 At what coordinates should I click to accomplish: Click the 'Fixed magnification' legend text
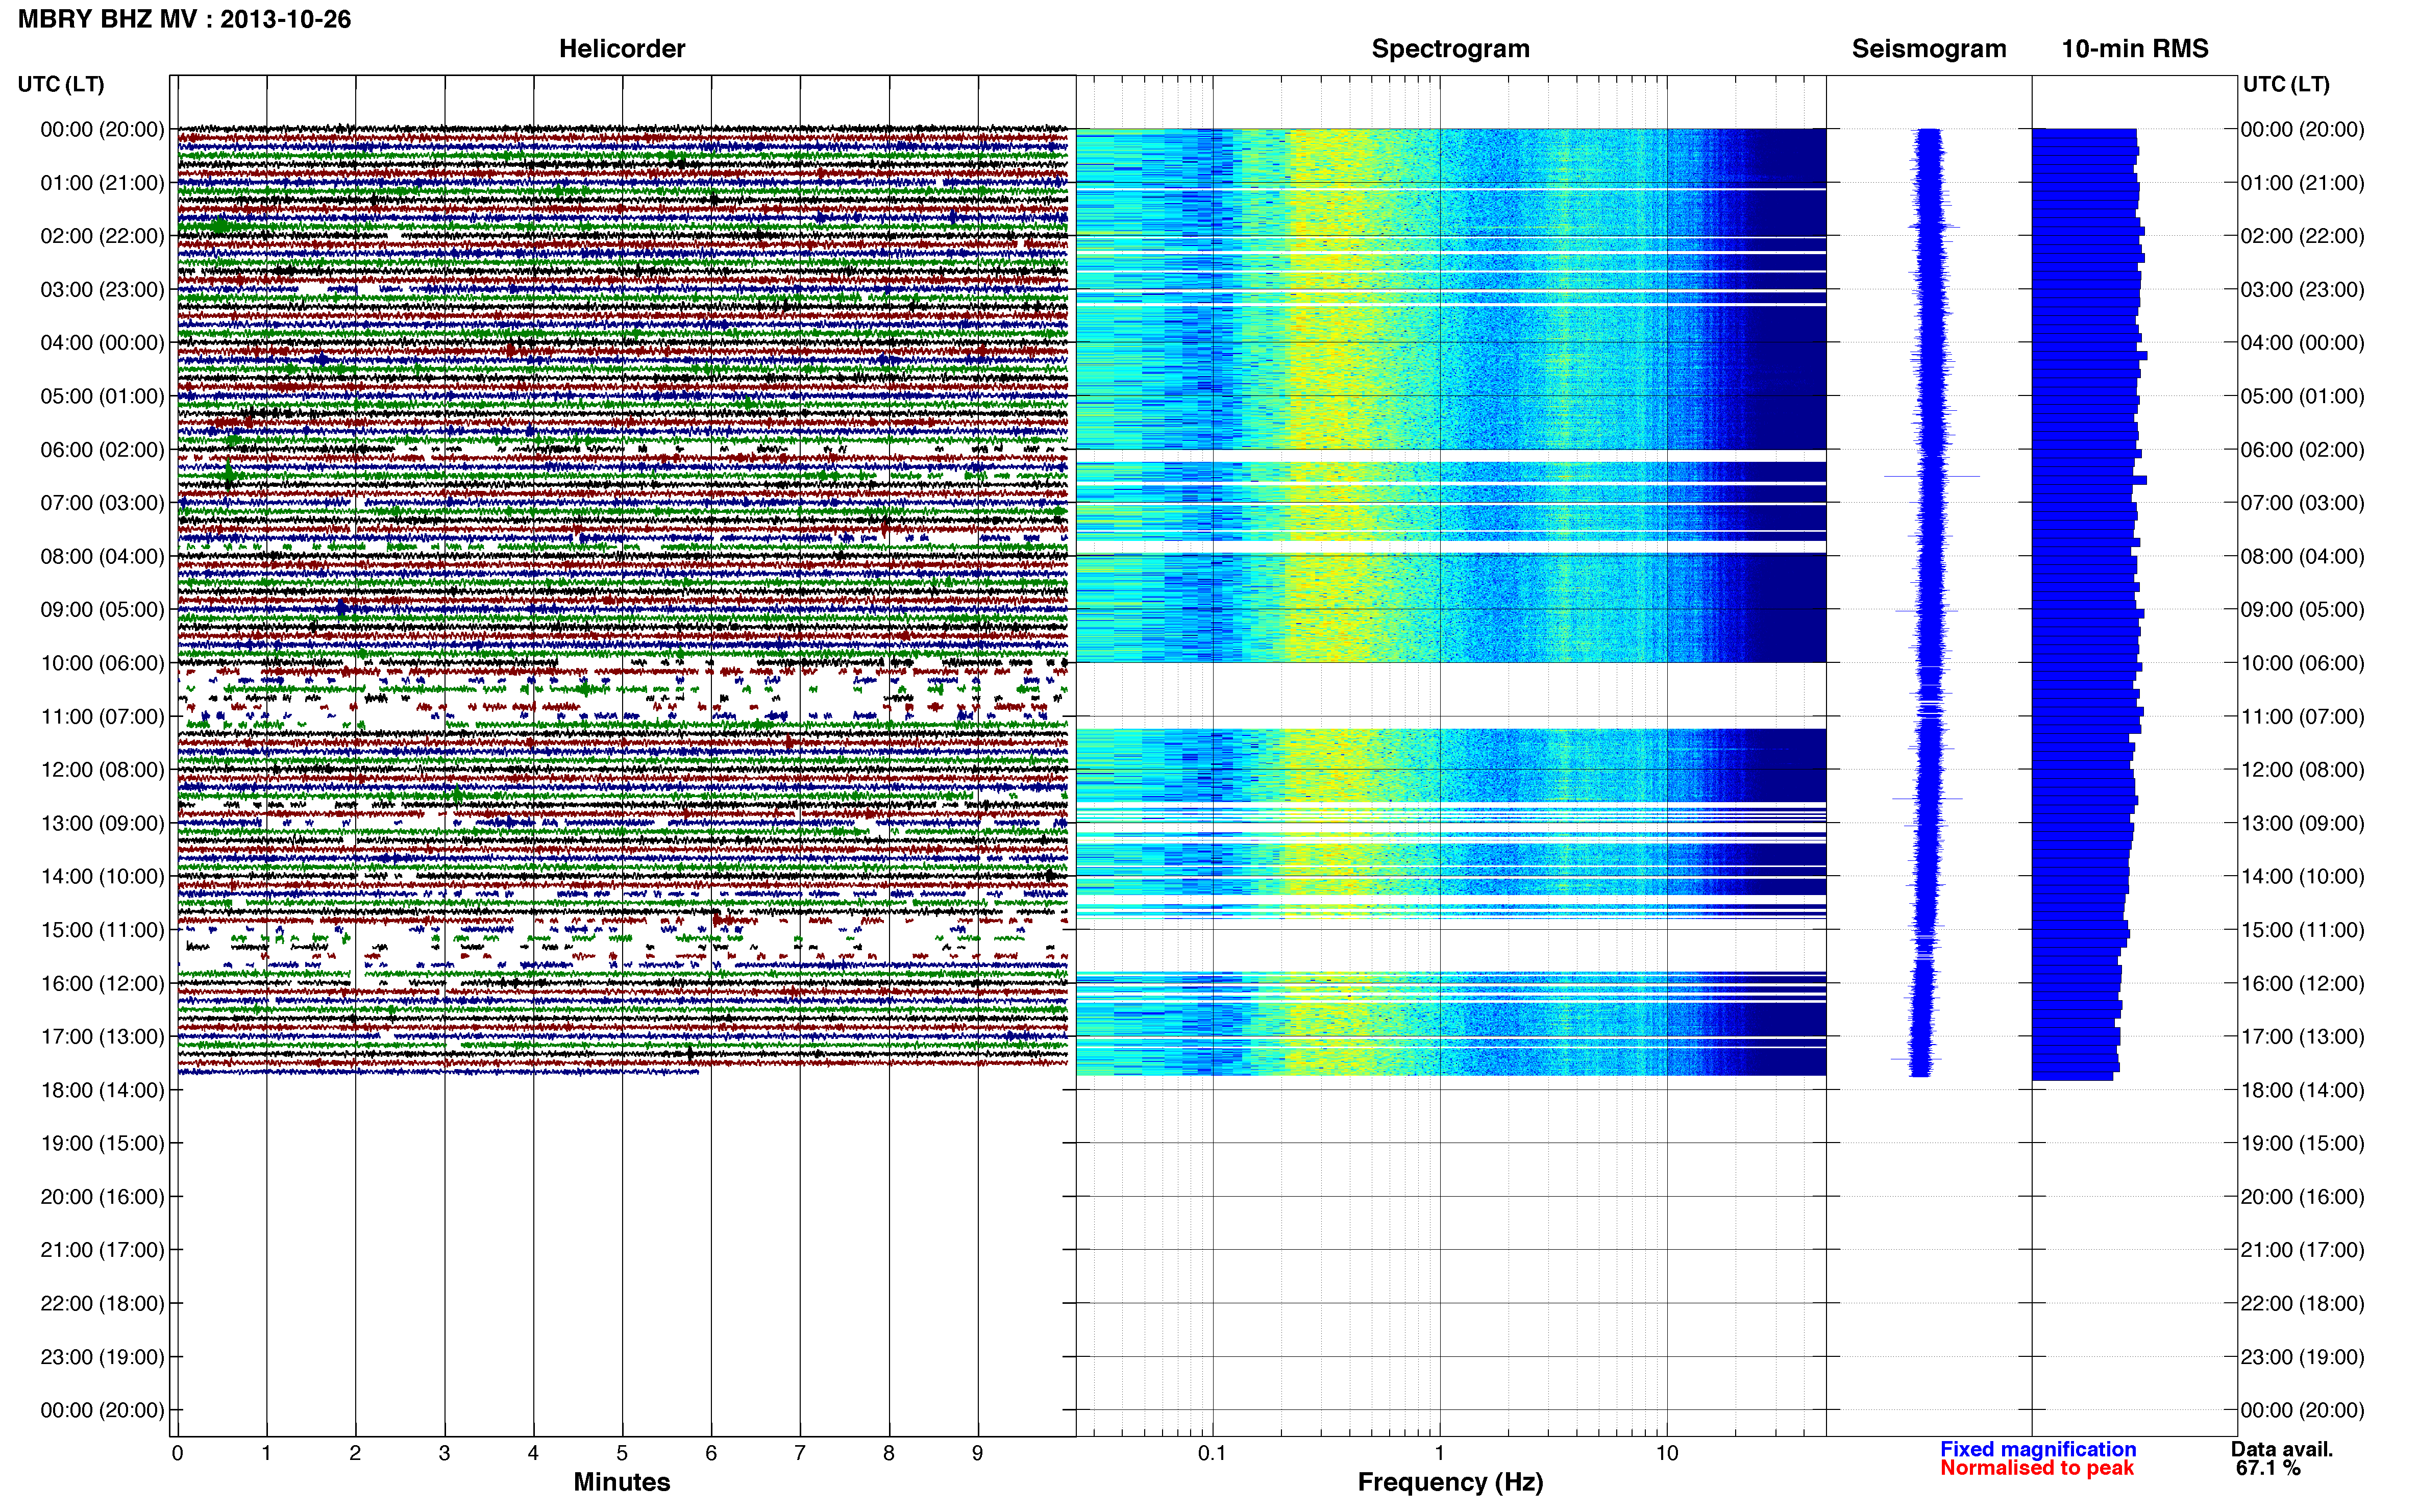click(x=2038, y=1449)
